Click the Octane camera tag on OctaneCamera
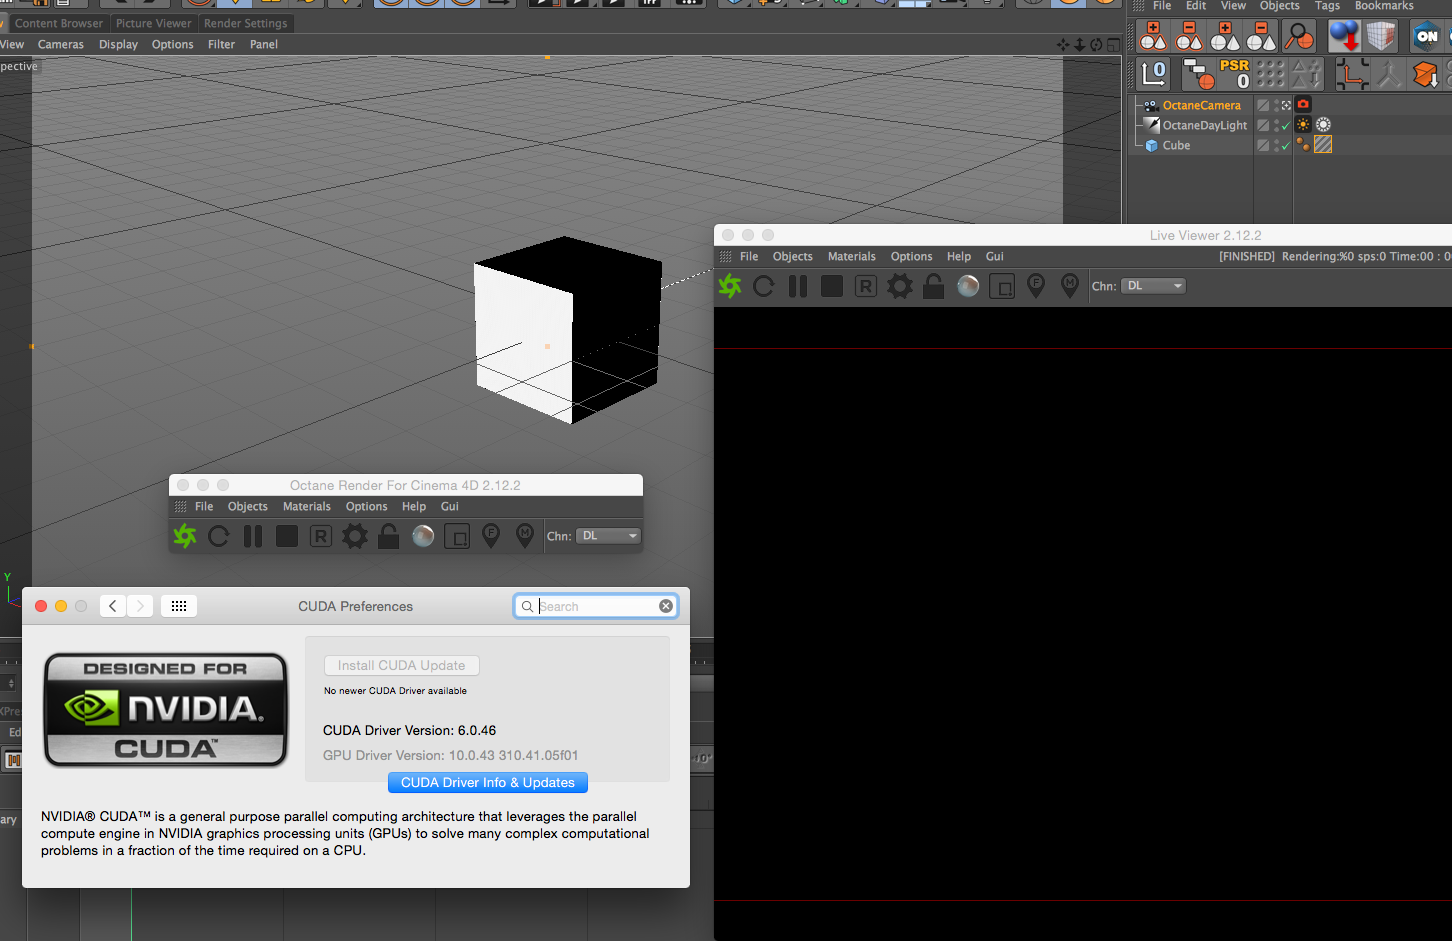 [x=1303, y=104]
